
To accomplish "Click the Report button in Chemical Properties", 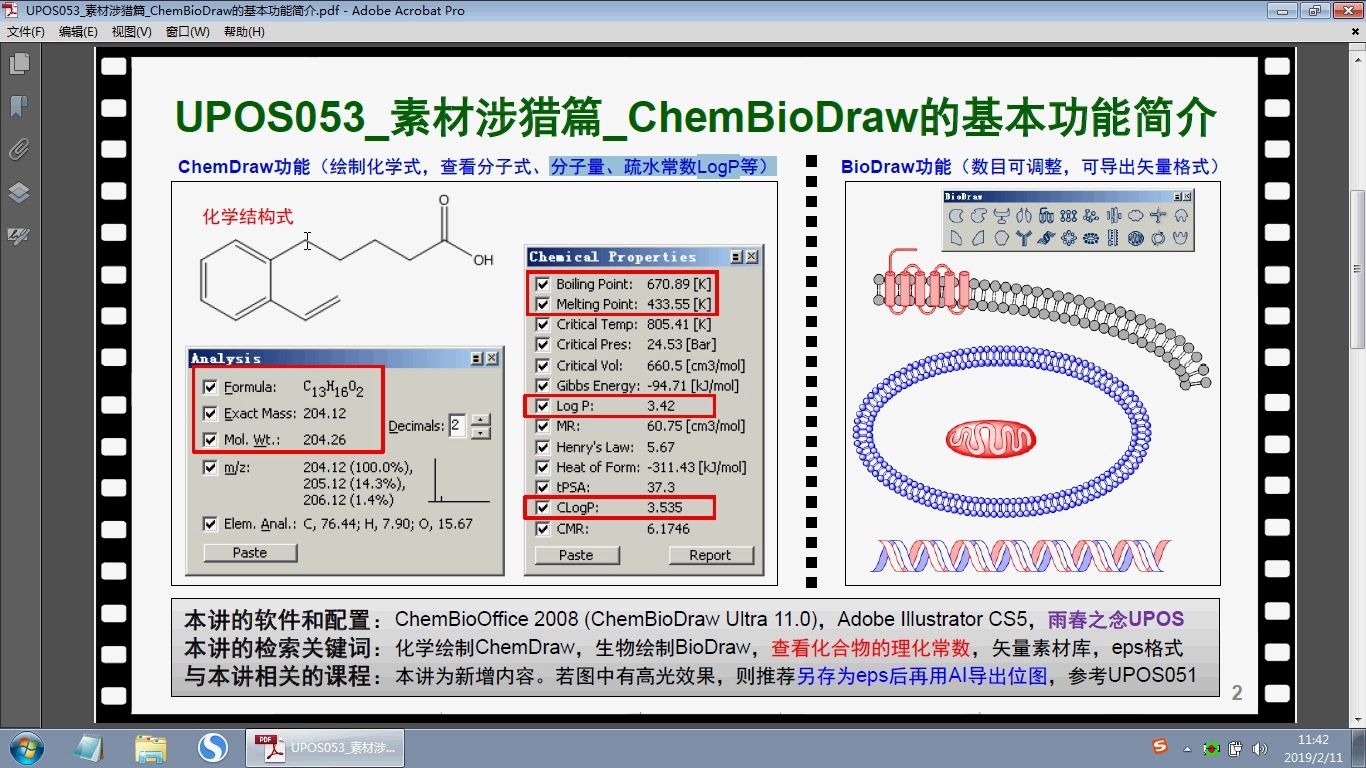I will [711, 555].
